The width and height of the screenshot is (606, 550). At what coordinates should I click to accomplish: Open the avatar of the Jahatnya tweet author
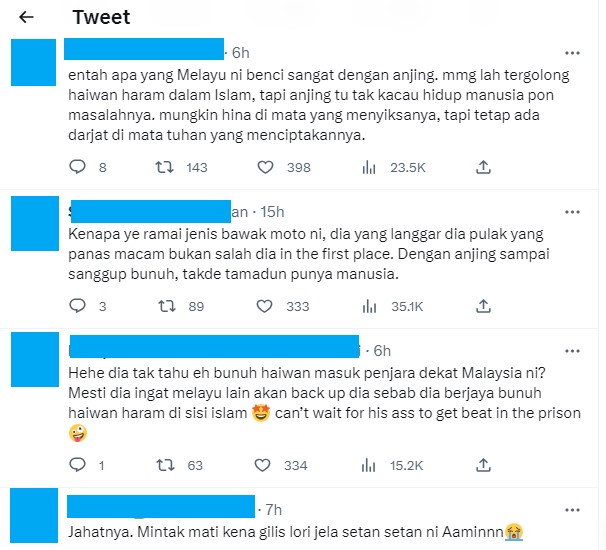34,515
